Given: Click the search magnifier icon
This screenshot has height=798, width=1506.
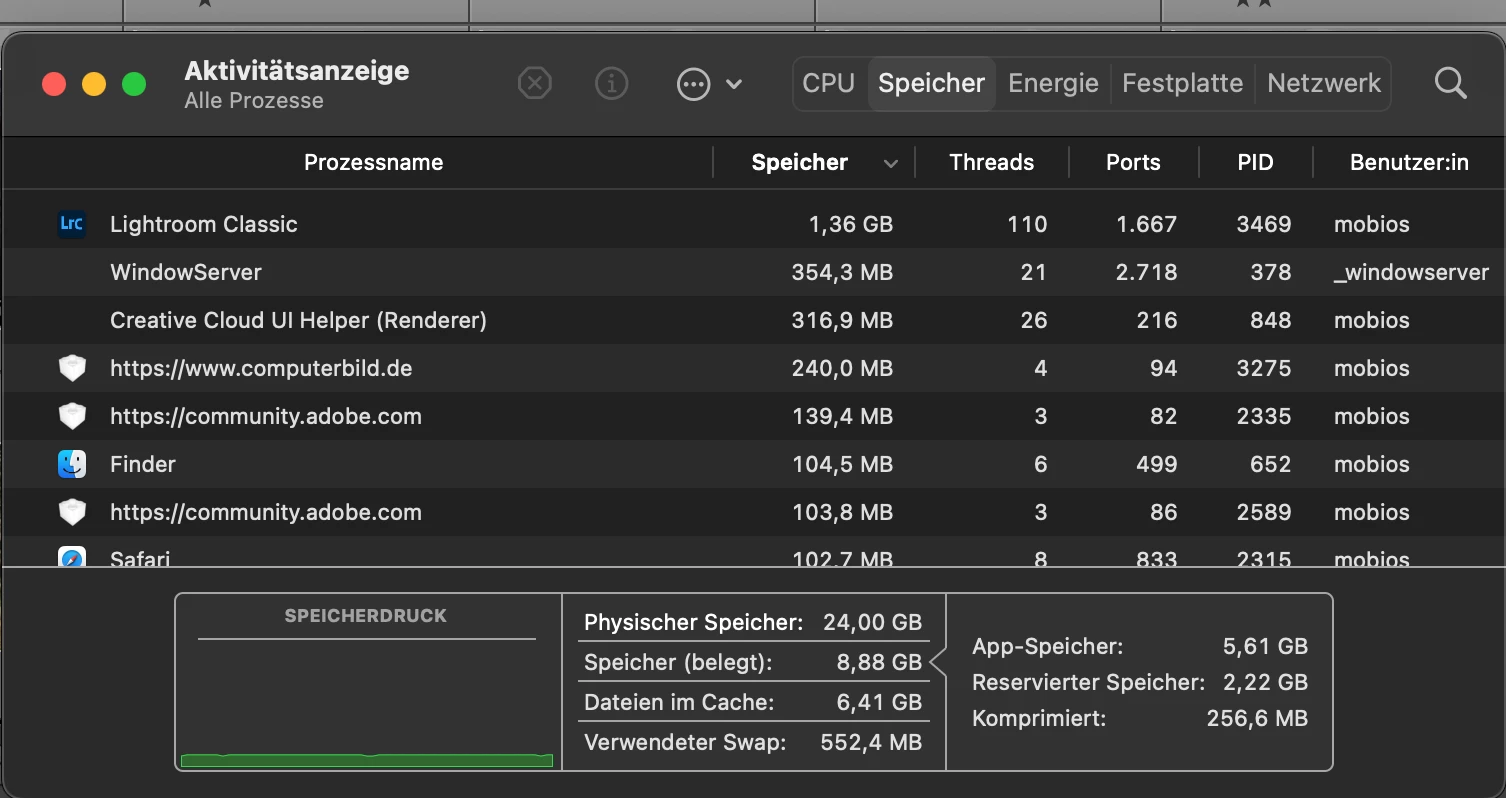Looking at the screenshot, I should pos(1450,84).
